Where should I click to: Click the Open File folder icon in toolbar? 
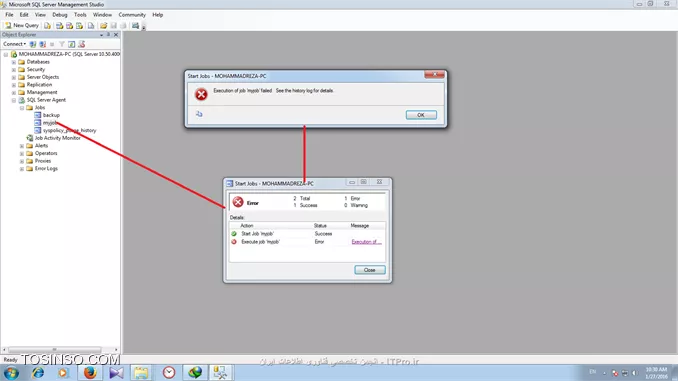point(103,26)
